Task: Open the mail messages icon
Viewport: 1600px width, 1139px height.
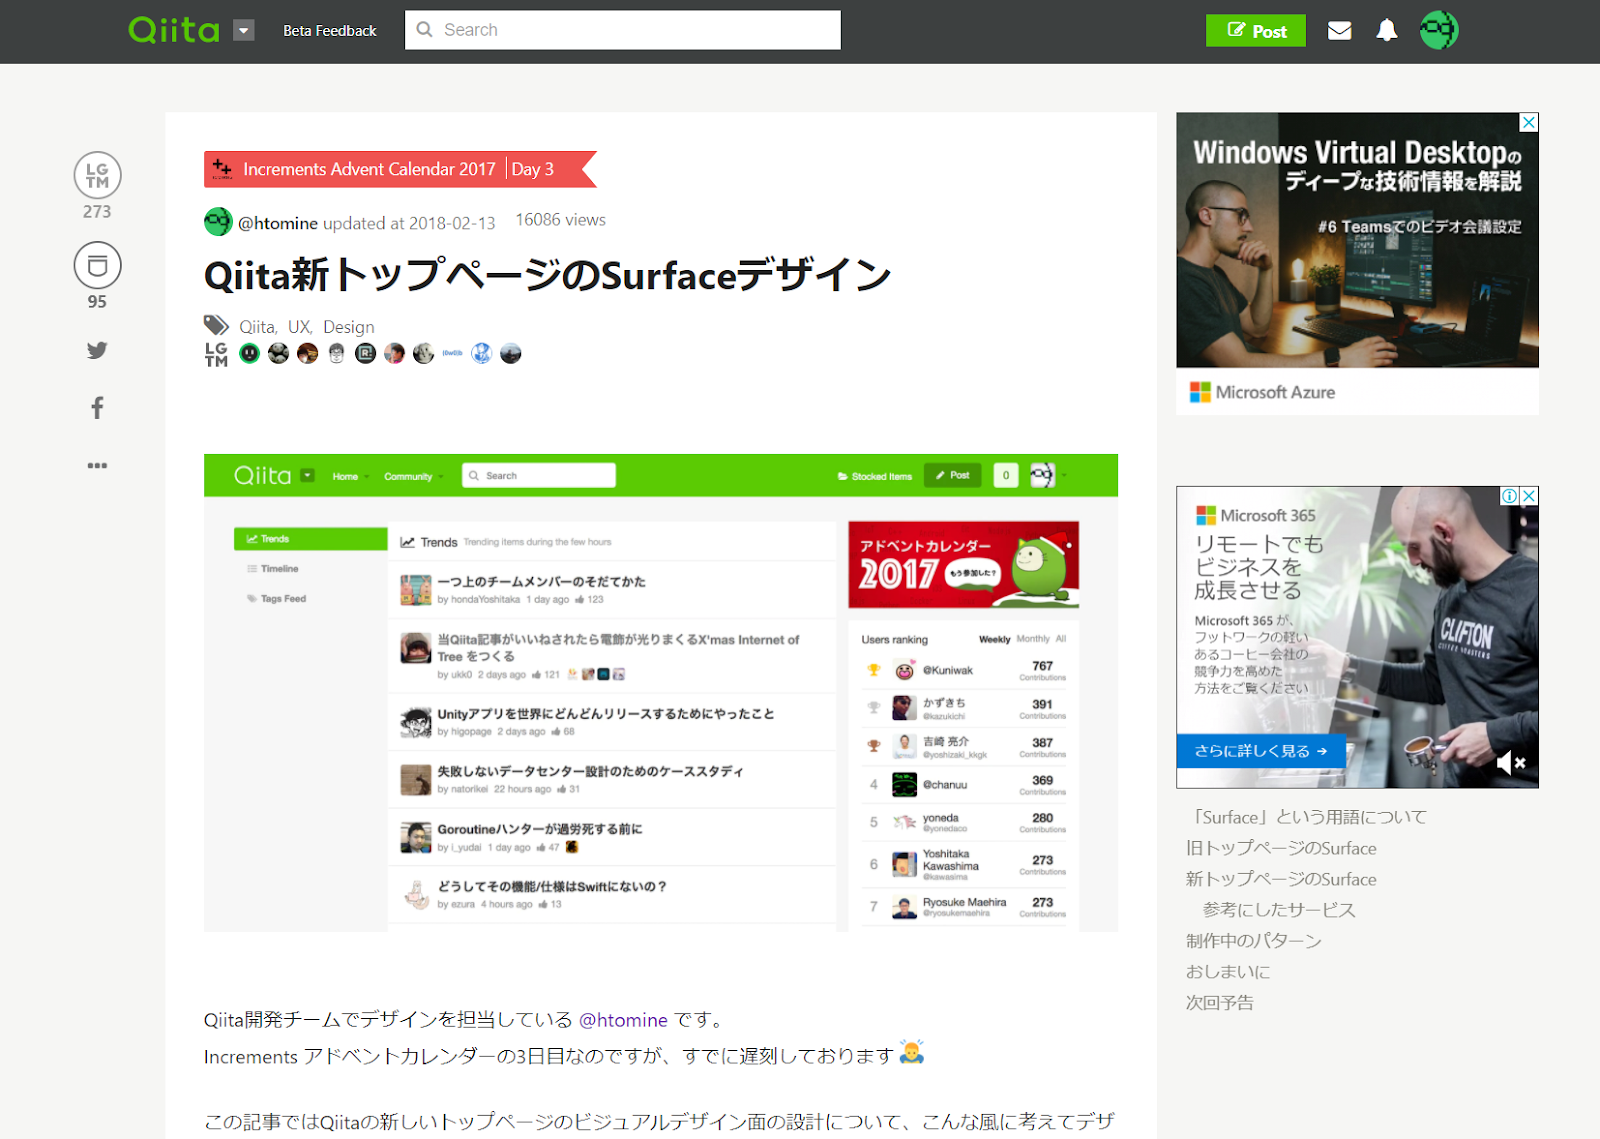Action: [x=1339, y=30]
